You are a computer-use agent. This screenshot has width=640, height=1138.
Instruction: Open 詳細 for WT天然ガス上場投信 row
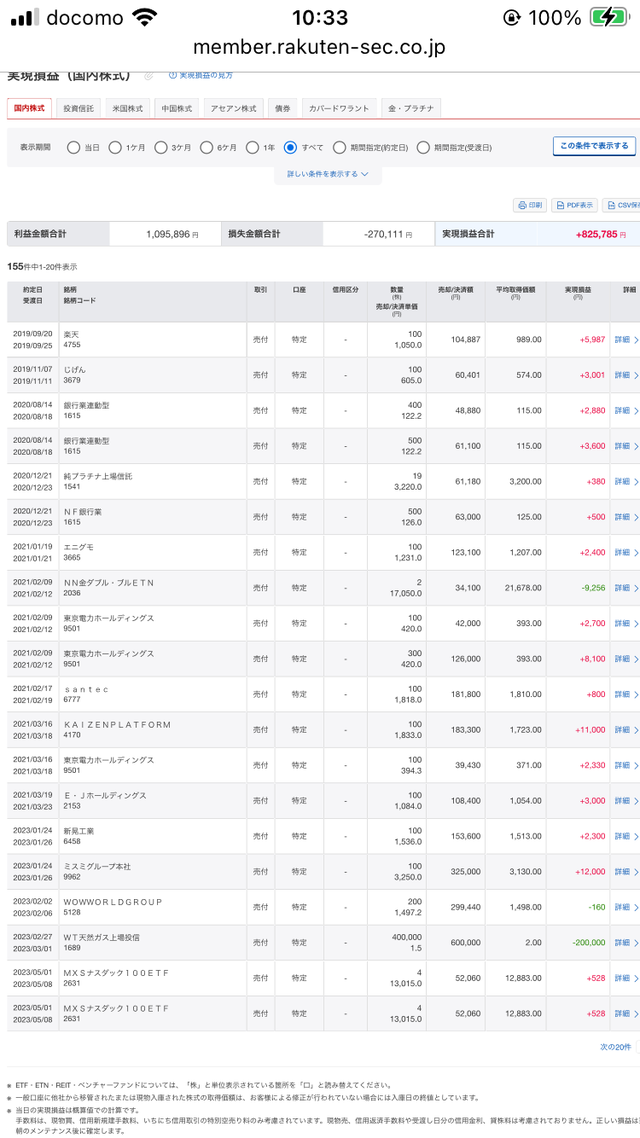(626, 943)
